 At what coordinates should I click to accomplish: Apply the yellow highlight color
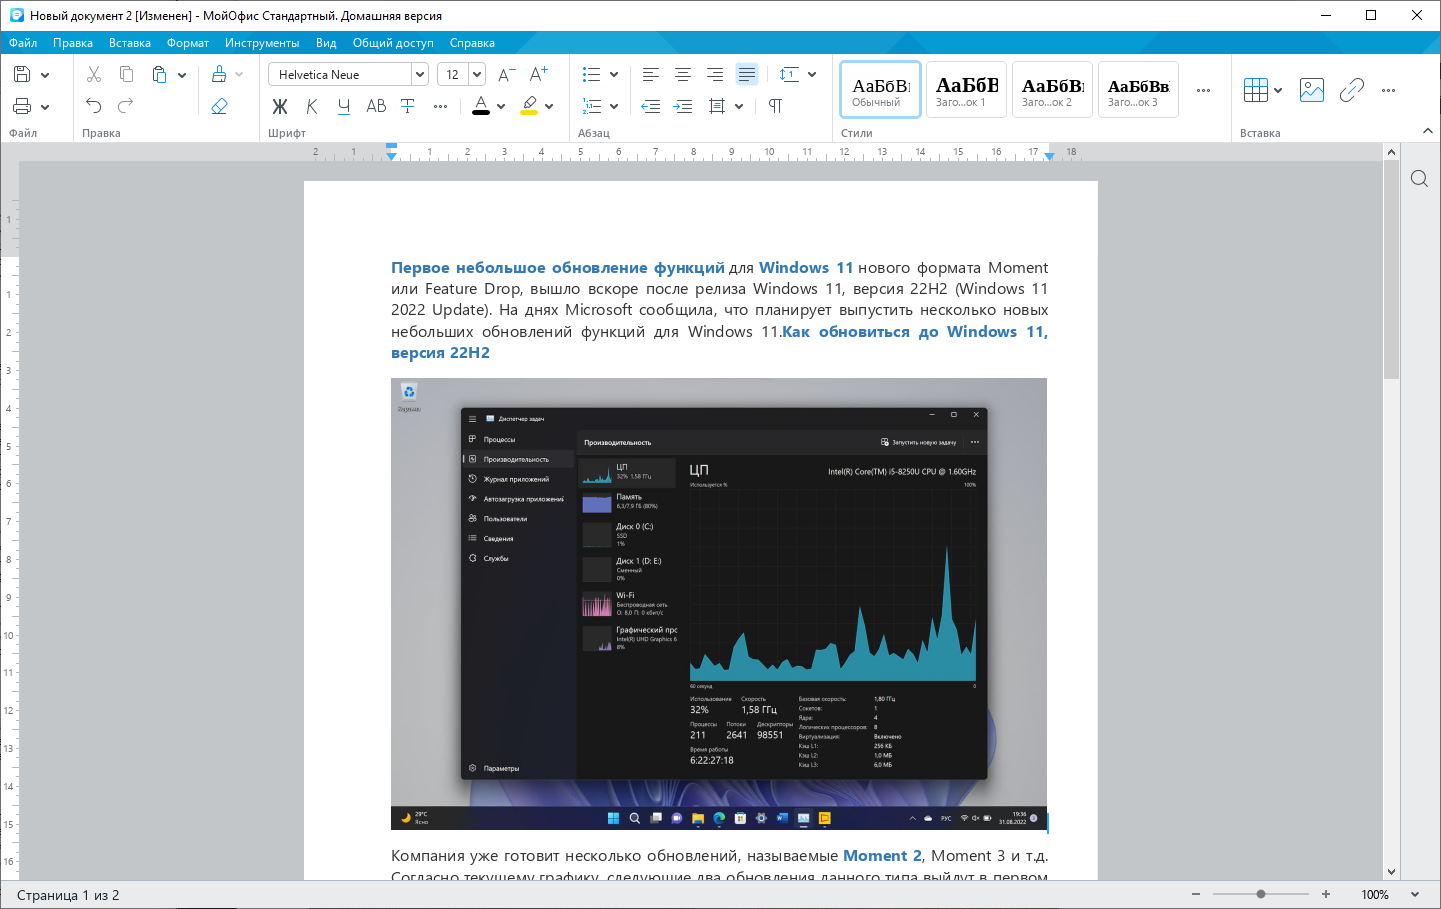[529, 106]
